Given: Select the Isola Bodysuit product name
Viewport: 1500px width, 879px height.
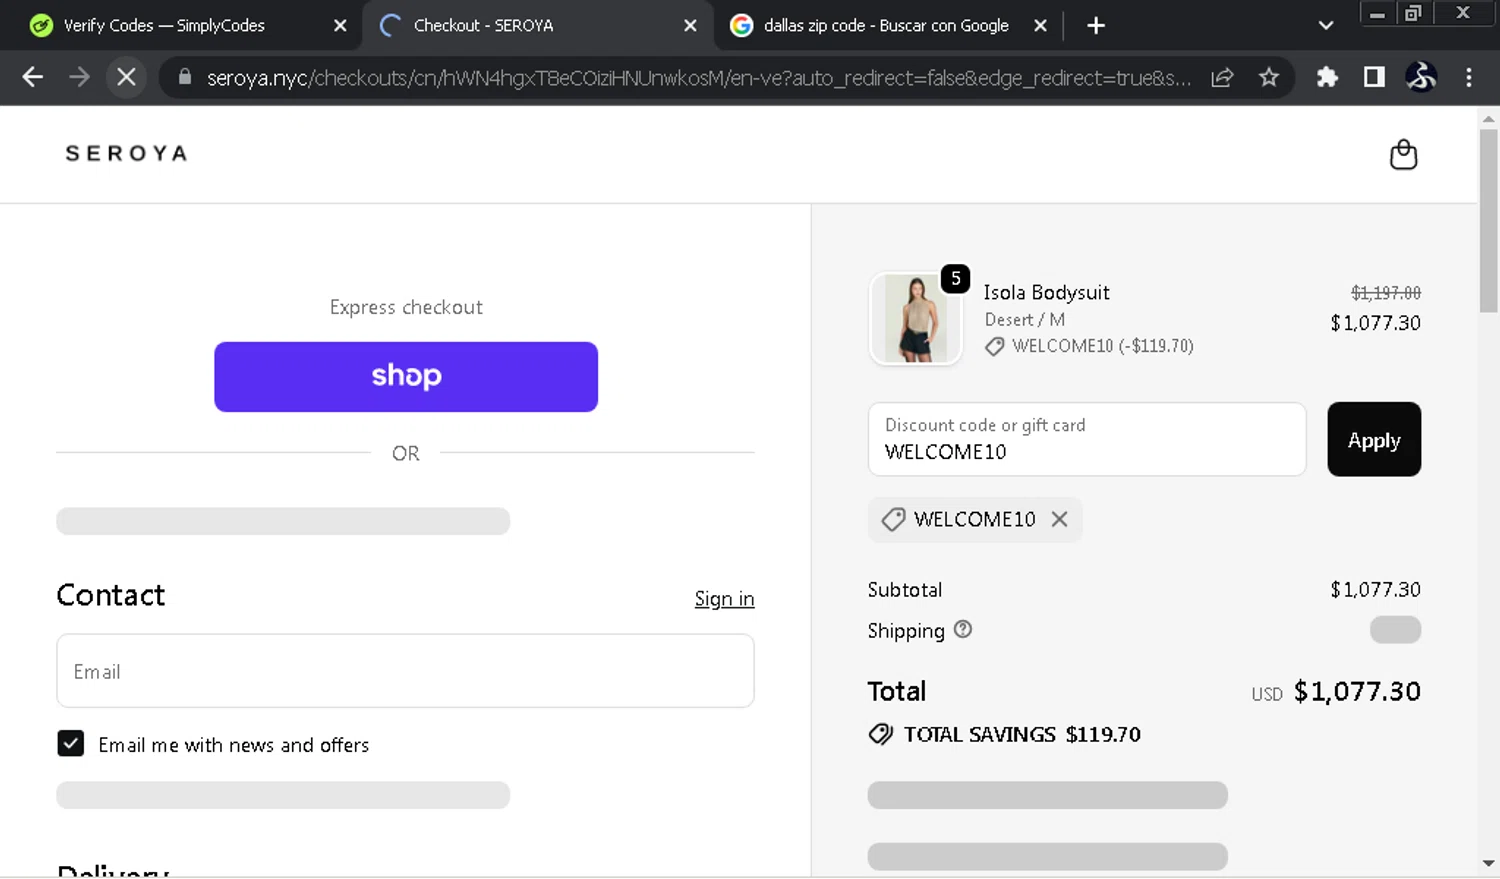Looking at the screenshot, I should click(x=1046, y=292).
